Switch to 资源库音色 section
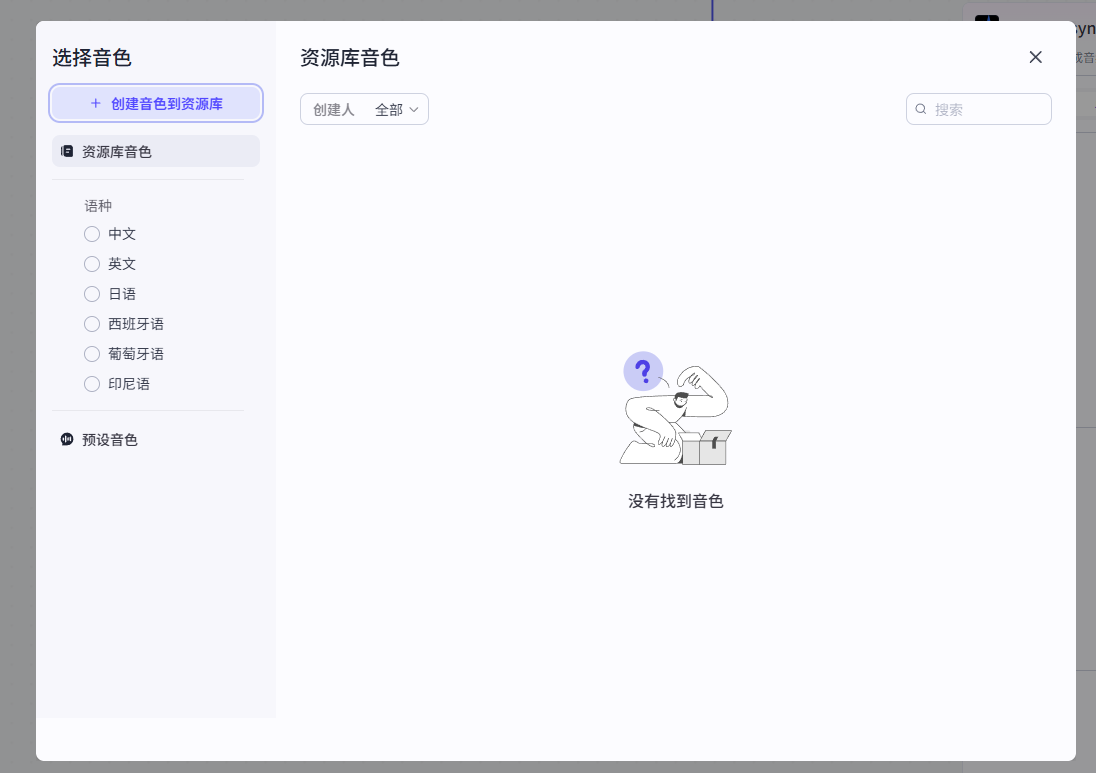 point(117,151)
